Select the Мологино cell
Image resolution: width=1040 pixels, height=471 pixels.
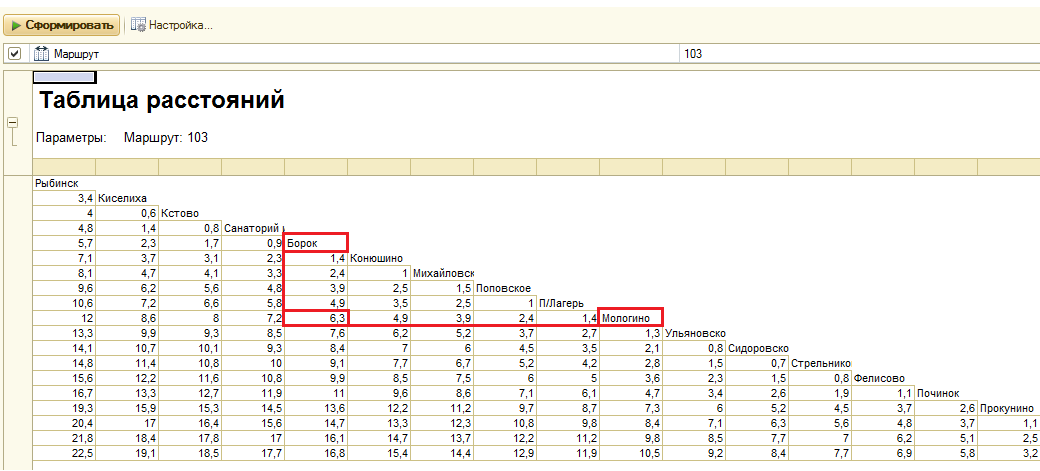(631, 318)
